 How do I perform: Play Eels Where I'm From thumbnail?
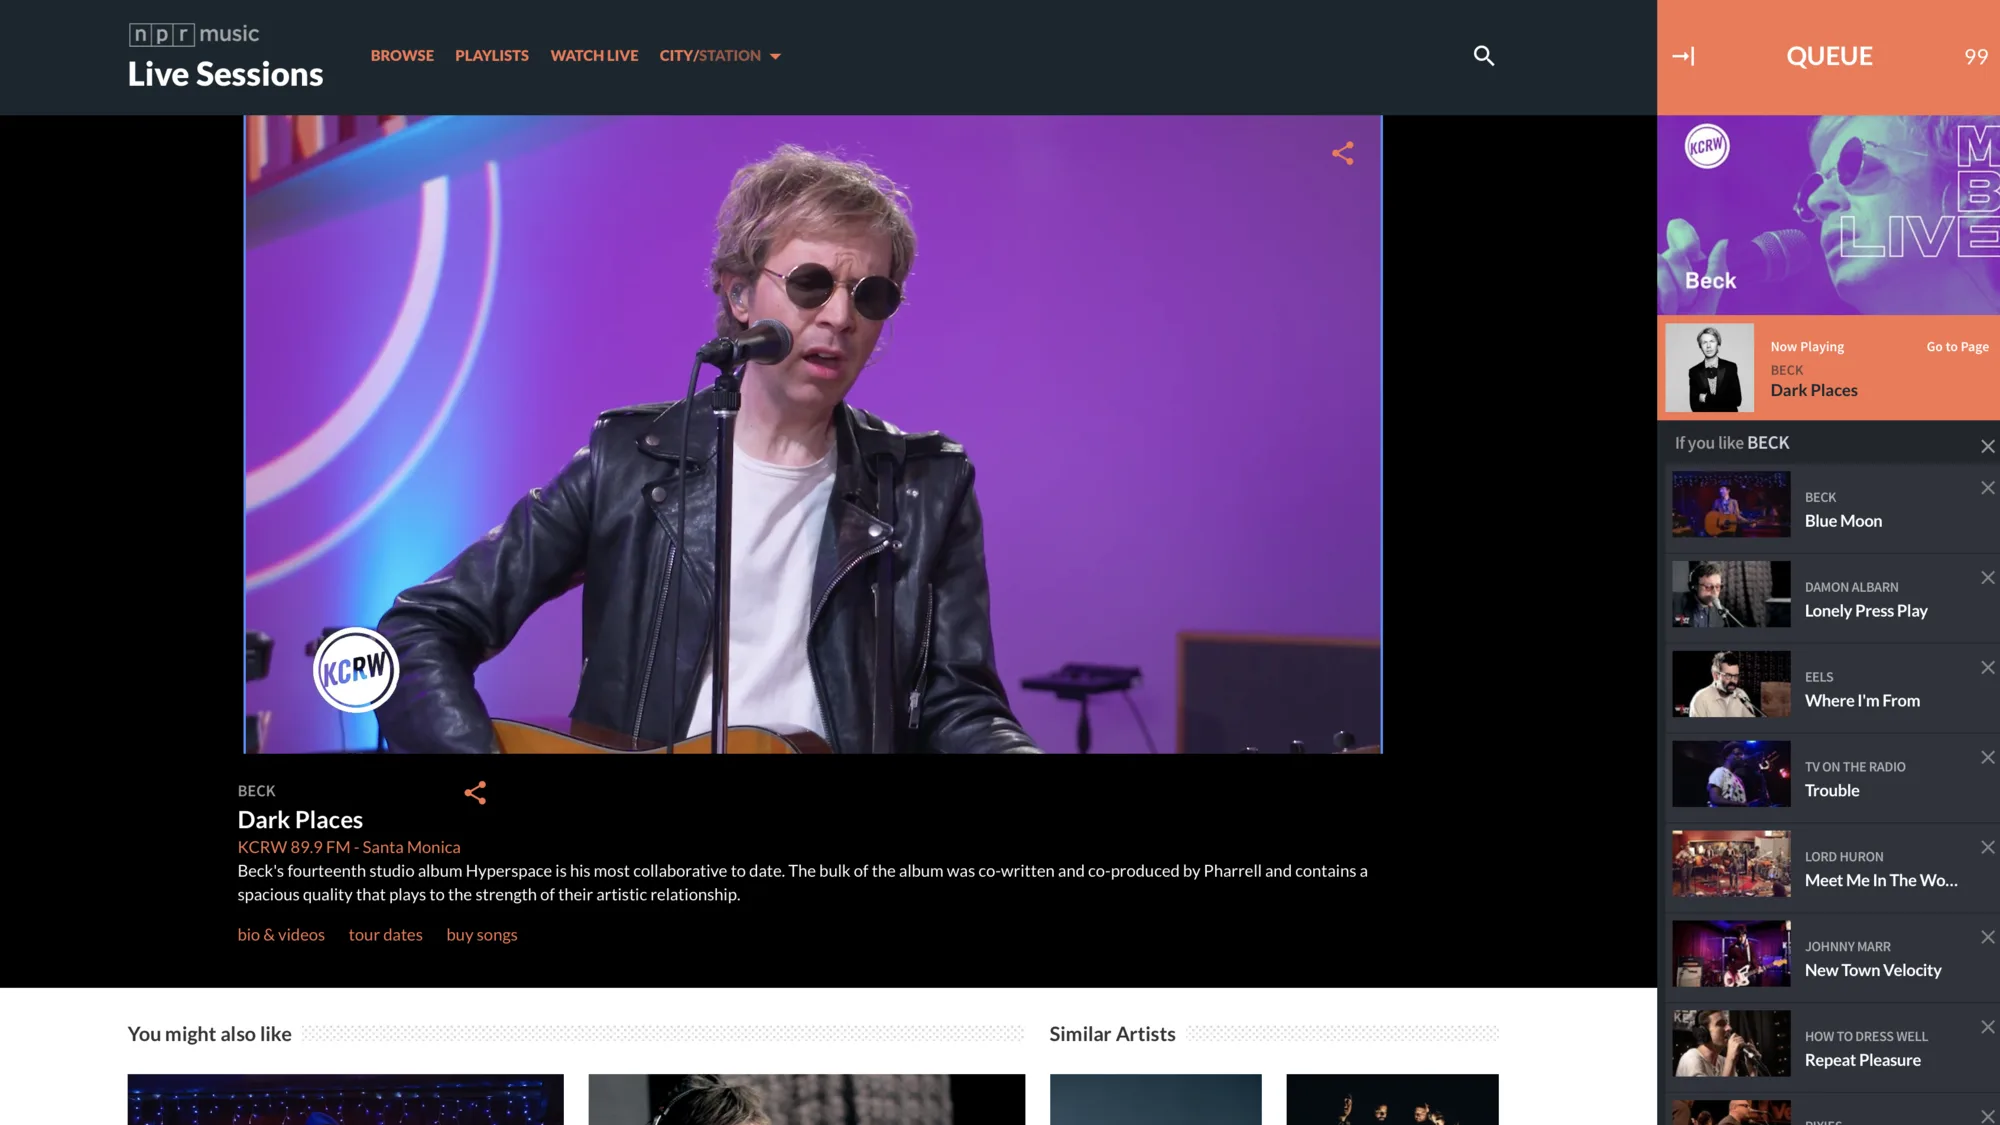pyautogui.click(x=1731, y=684)
